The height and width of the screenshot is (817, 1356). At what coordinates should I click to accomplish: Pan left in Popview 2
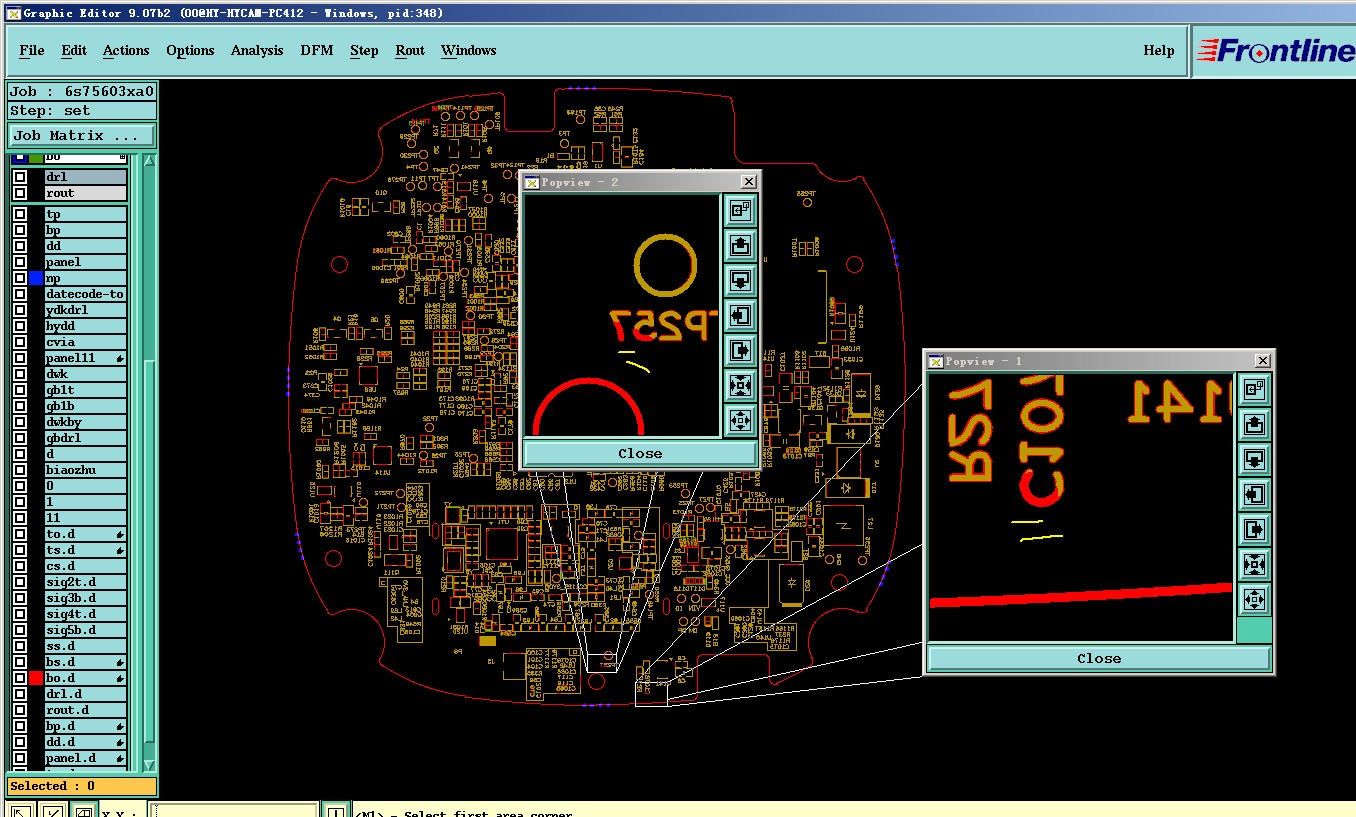tap(740, 316)
